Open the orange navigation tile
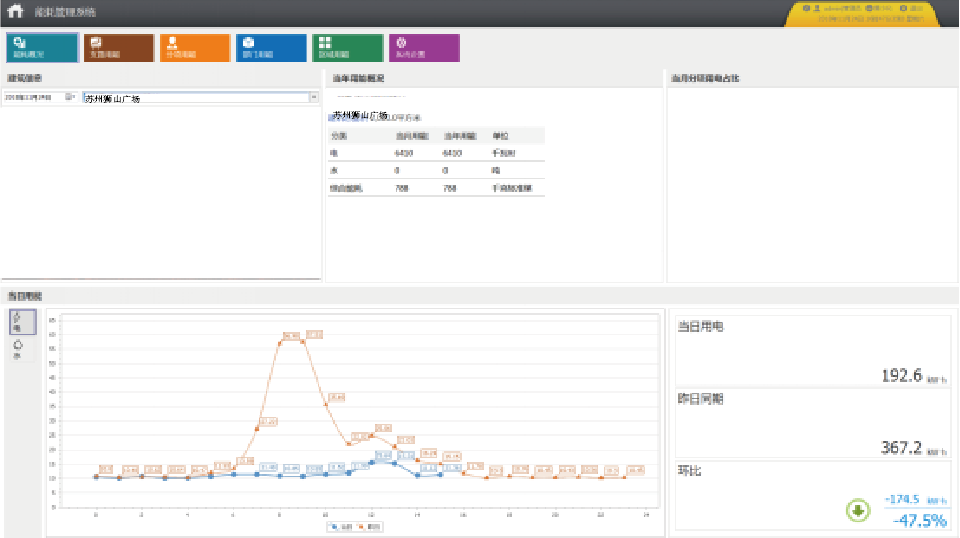The height and width of the screenshot is (538, 960). click(x=195, y=48)
